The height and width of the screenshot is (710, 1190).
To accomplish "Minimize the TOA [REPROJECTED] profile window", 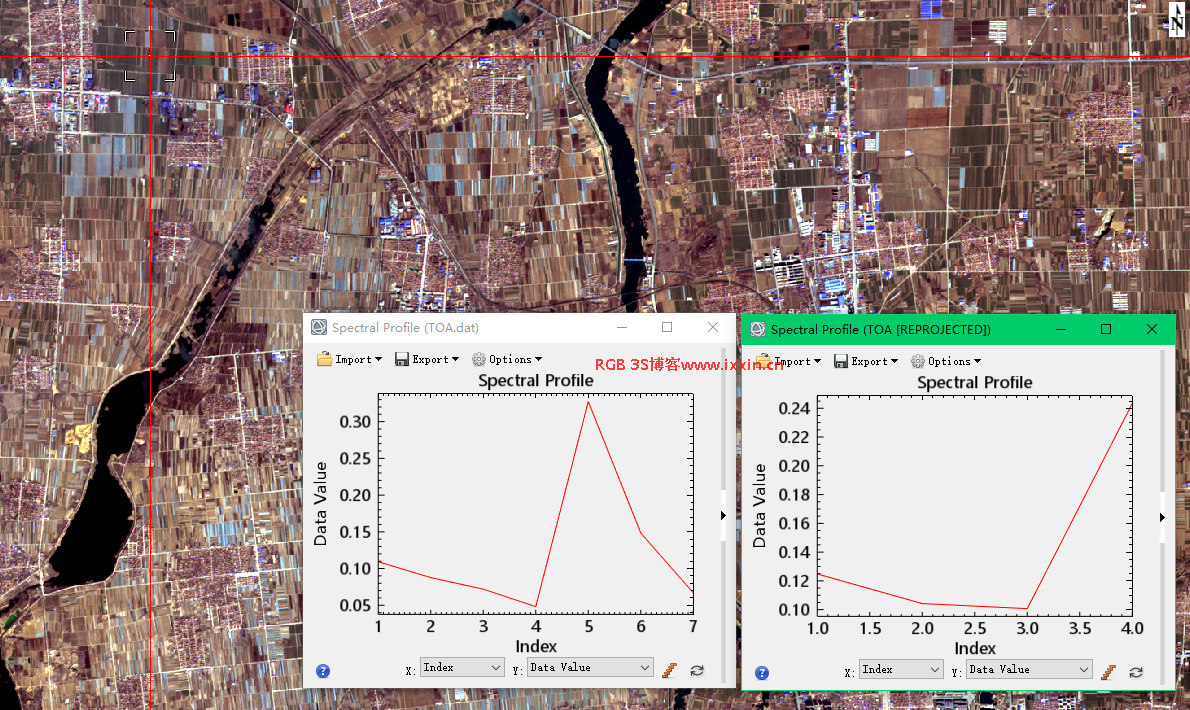I will coord(1061,329).
